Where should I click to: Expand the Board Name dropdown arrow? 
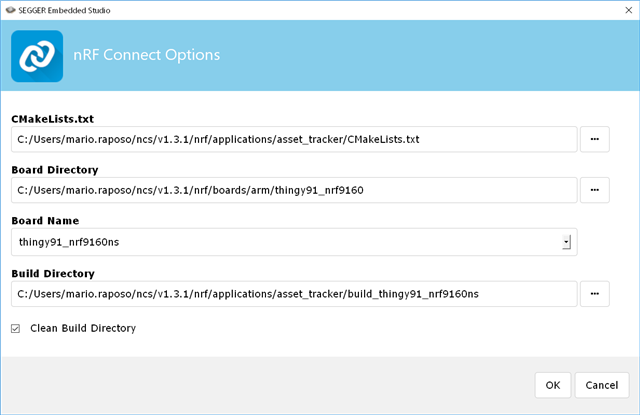pos(566,242)
